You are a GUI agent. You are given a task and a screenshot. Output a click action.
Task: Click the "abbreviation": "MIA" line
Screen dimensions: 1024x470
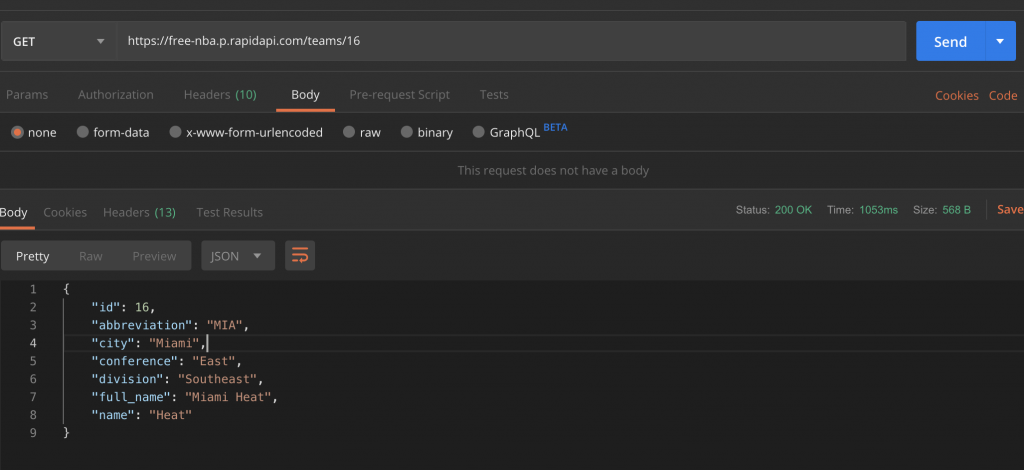pyautogui.click(x=170, y=325)
